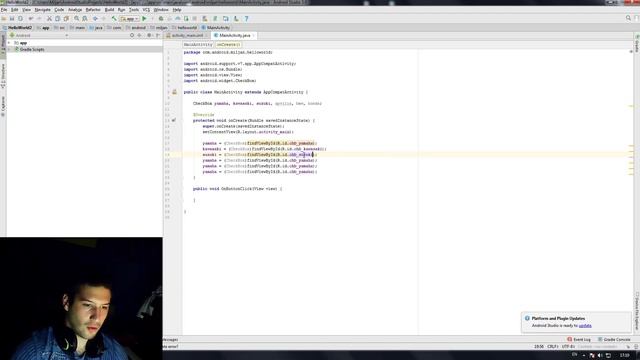Screen dimensions: 640x360
Task: Click MainActivity in navigation breadcrumb
Action: 216,28
